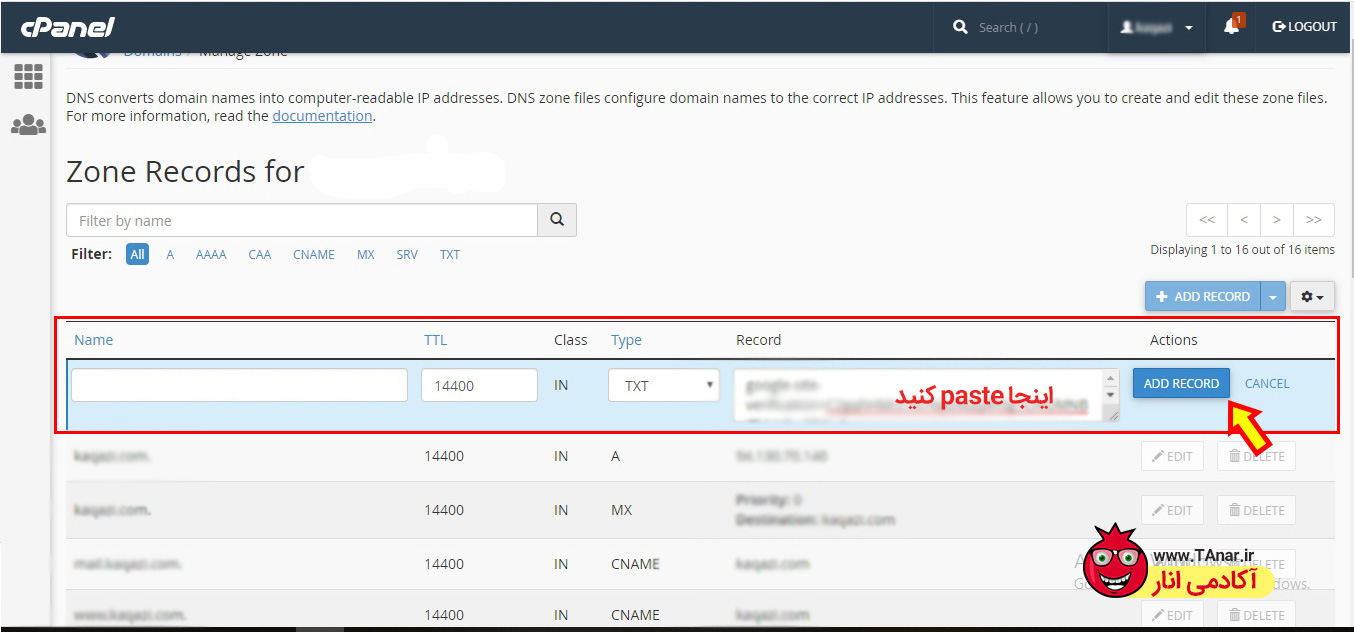Click the magnifier search button beside filter

[x=557, y=220]
